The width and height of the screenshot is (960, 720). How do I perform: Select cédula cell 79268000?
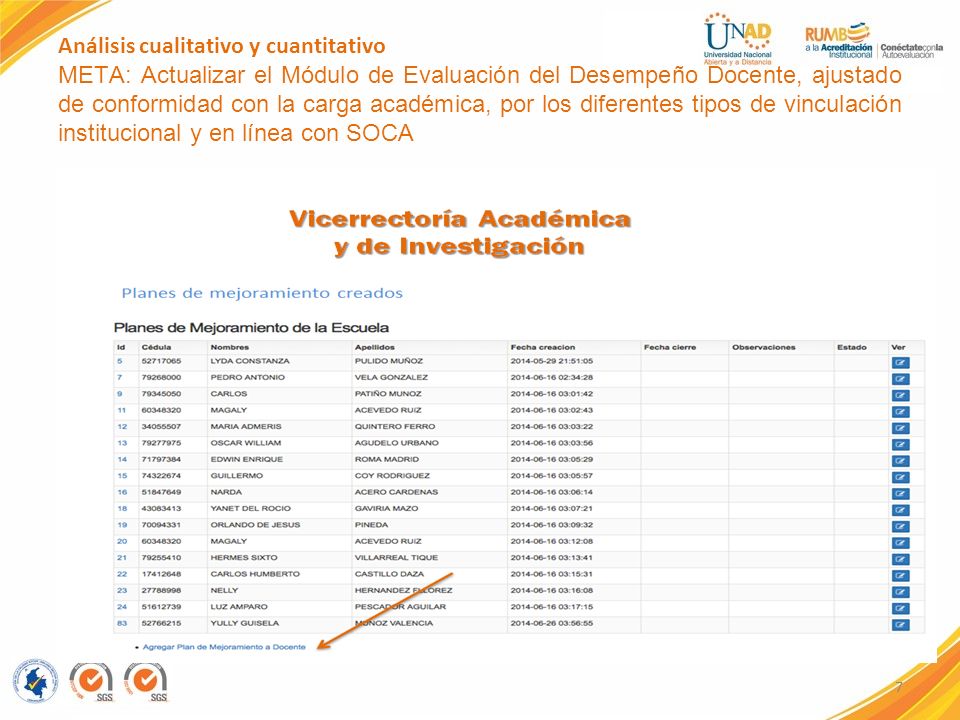(161, 377)
